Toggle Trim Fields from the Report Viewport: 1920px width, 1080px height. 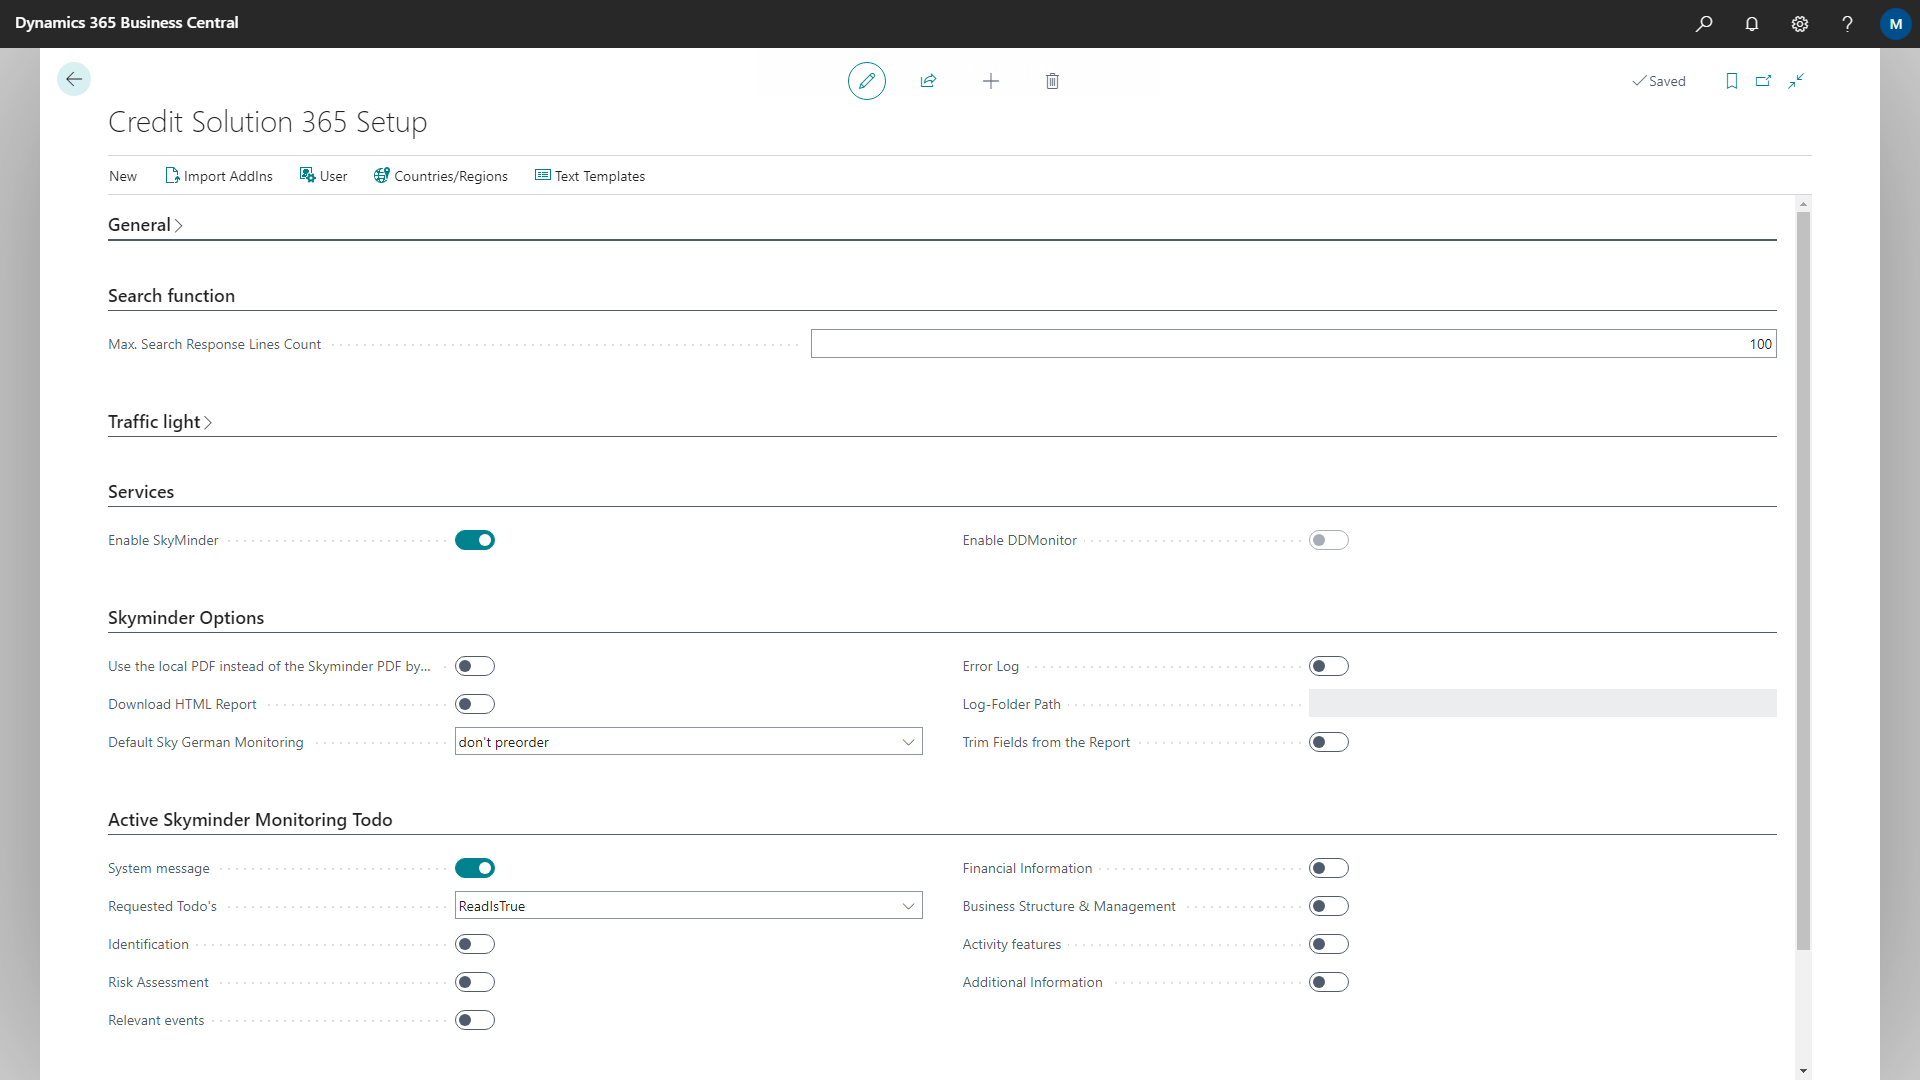[x=1329, y=742]
